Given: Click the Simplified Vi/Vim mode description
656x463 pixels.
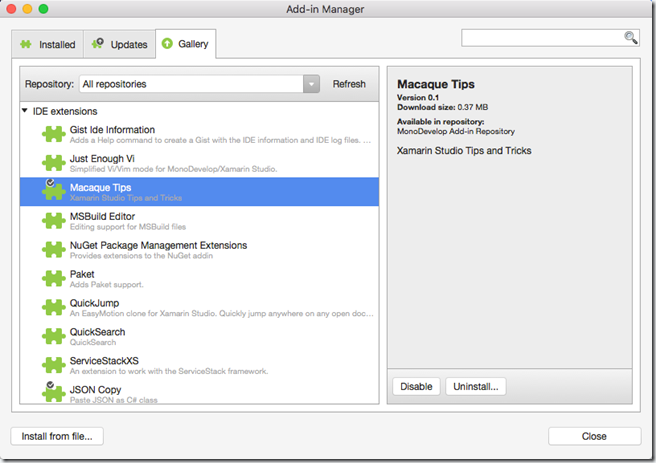Looking at the screenshot, I should [x=173, y=169].
